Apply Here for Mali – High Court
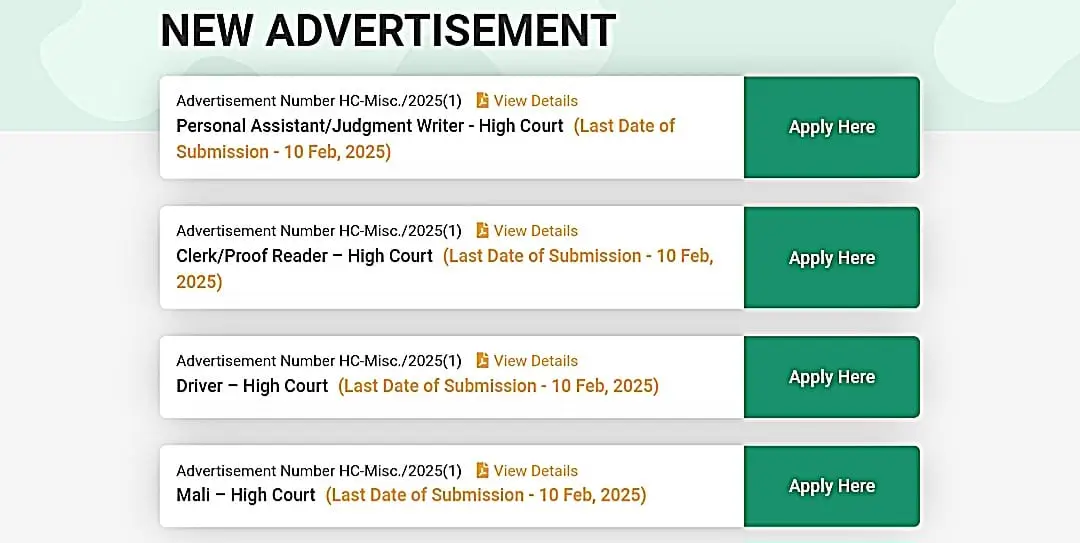The image size is (1080, 543). (x=831, y=486)
